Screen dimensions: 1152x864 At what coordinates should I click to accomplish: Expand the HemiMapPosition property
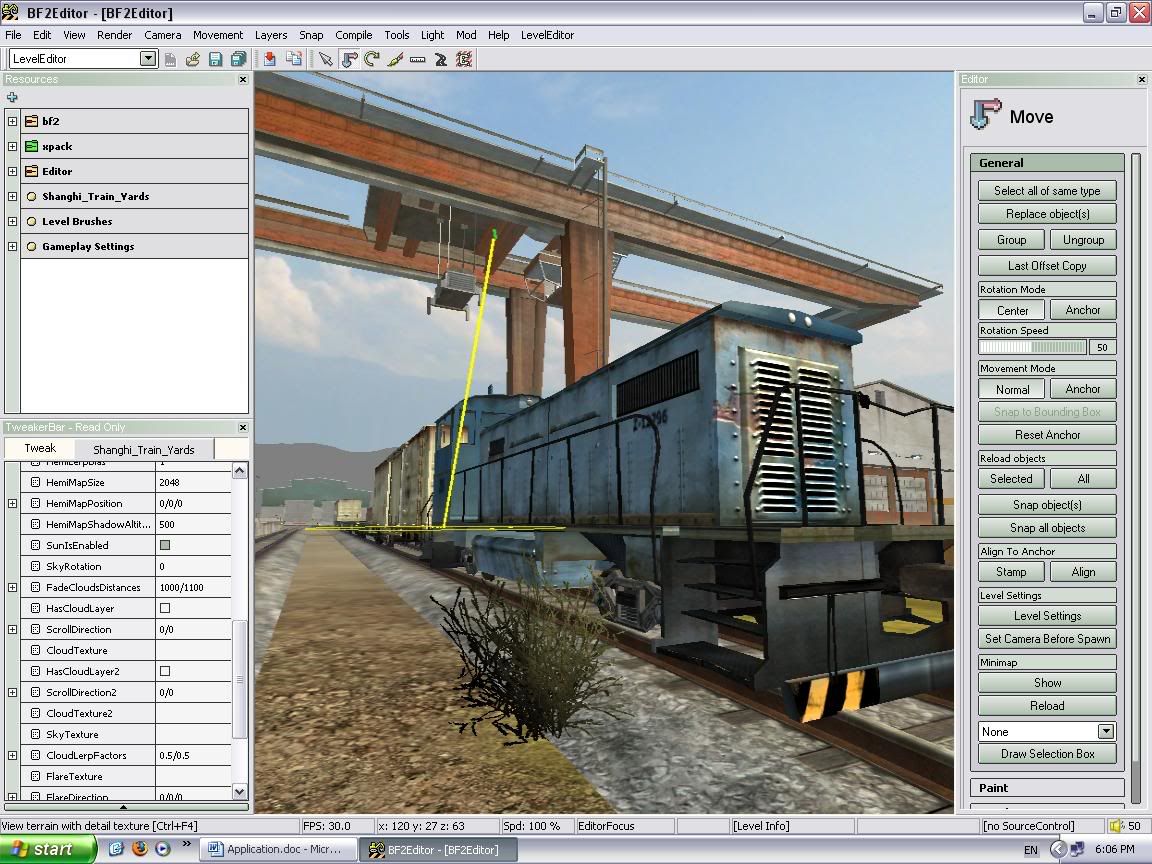pyautogui.click(x=12, y=503)
